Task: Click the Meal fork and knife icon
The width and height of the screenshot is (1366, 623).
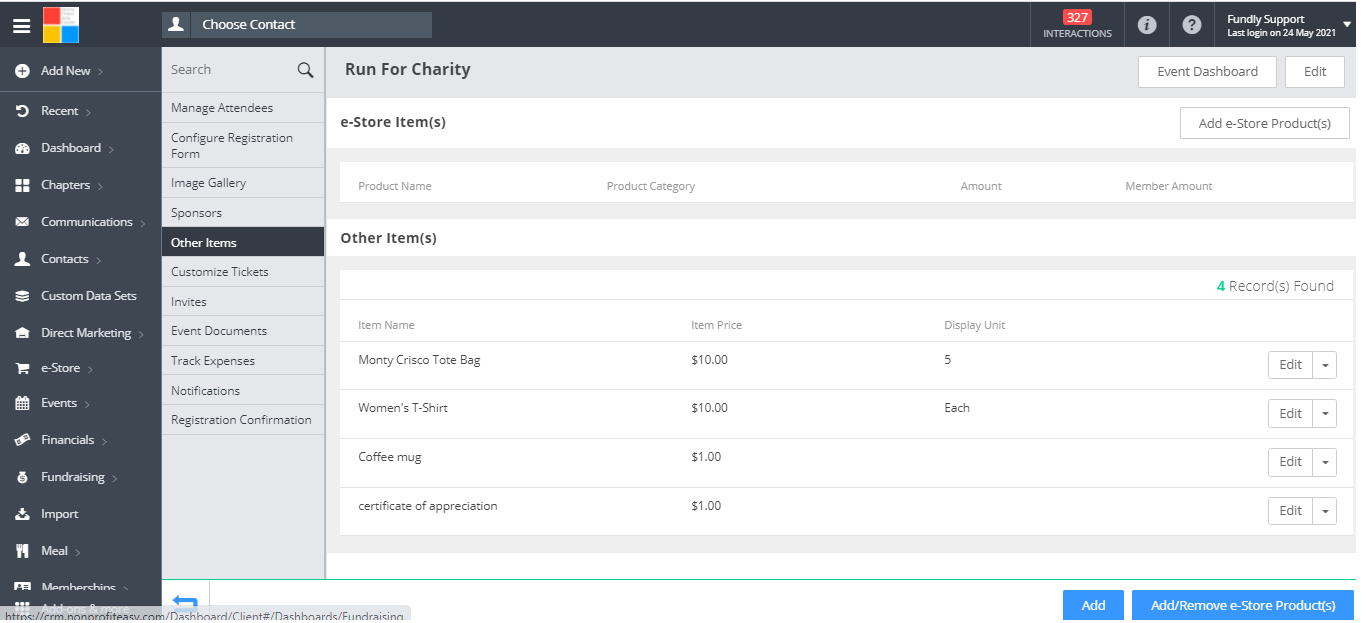Action: tap(22, 551)
